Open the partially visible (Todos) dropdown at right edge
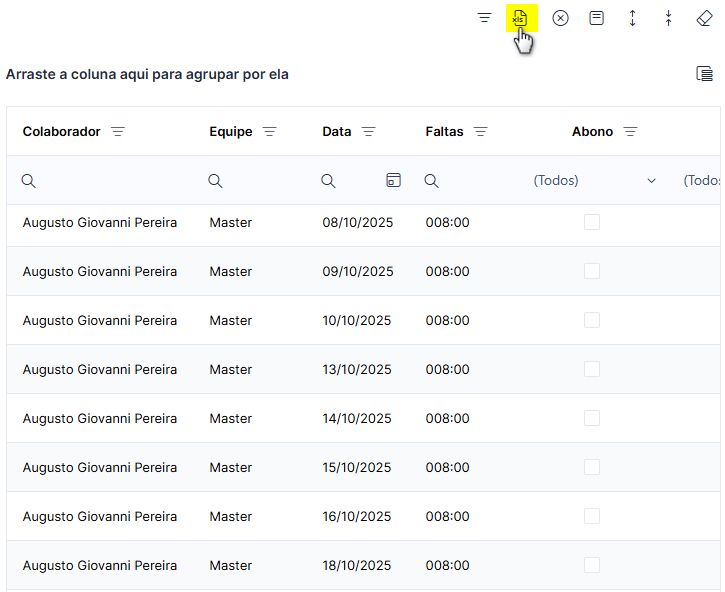This screenshot has width=725, height=592. click(x=702, y=180)
